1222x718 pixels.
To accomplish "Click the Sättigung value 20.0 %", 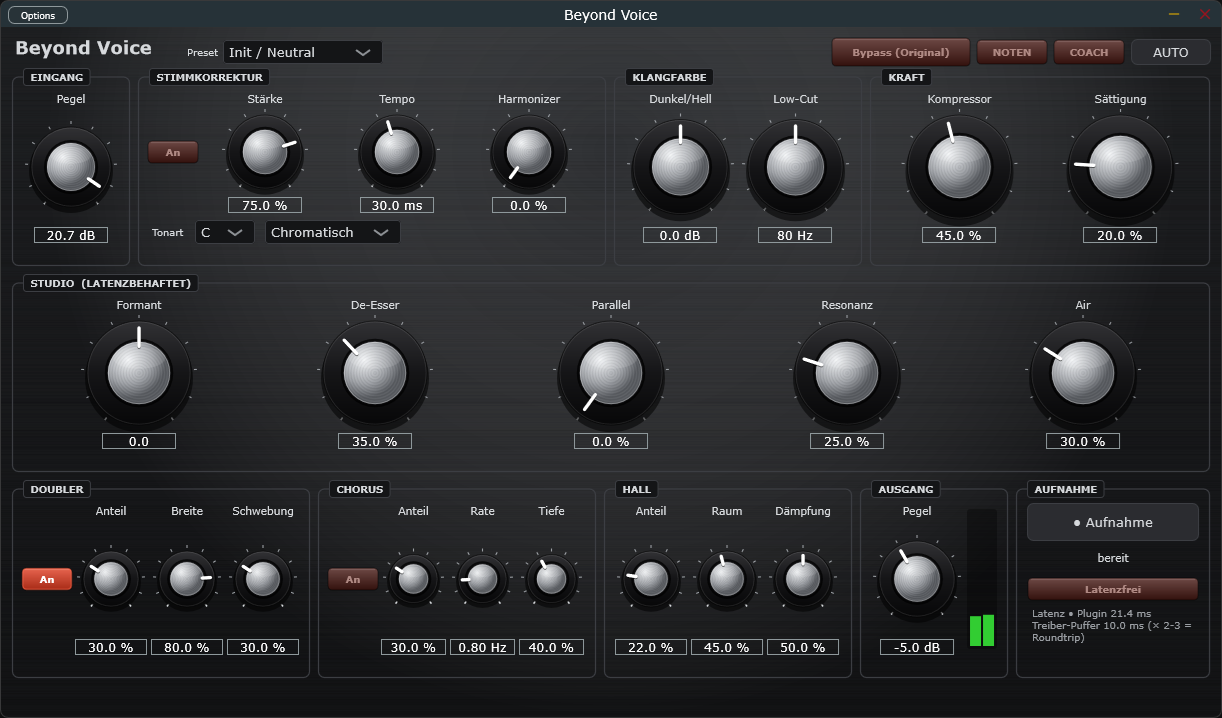I will coord(1120,235).
